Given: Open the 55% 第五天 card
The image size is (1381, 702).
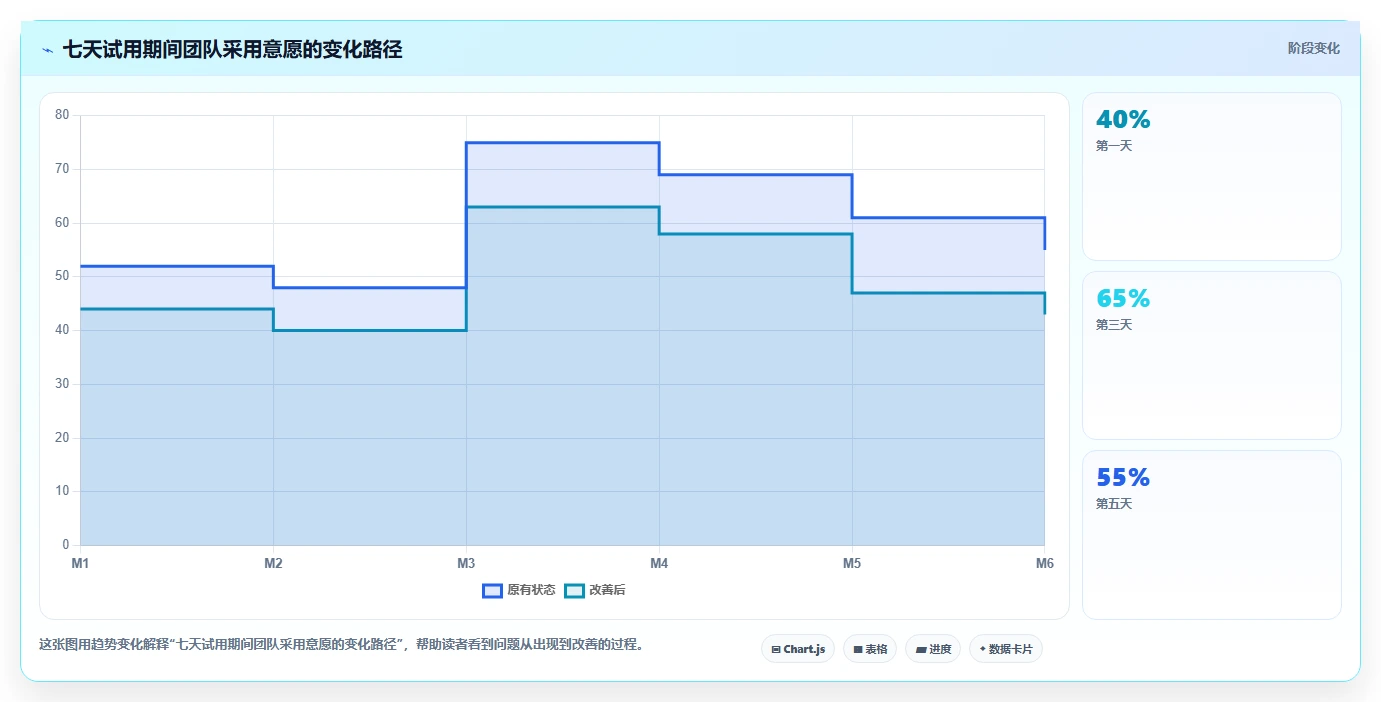Looking at the screenshot, I should [1211, 535].
